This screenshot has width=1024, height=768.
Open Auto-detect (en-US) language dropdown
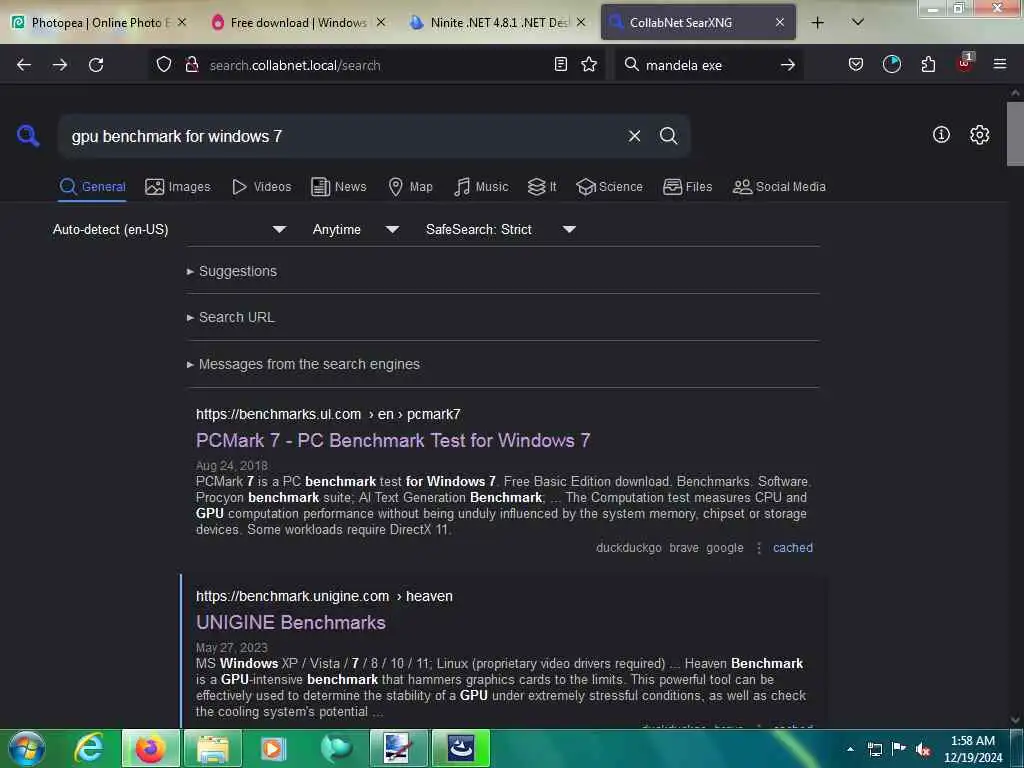pos(169,229)
